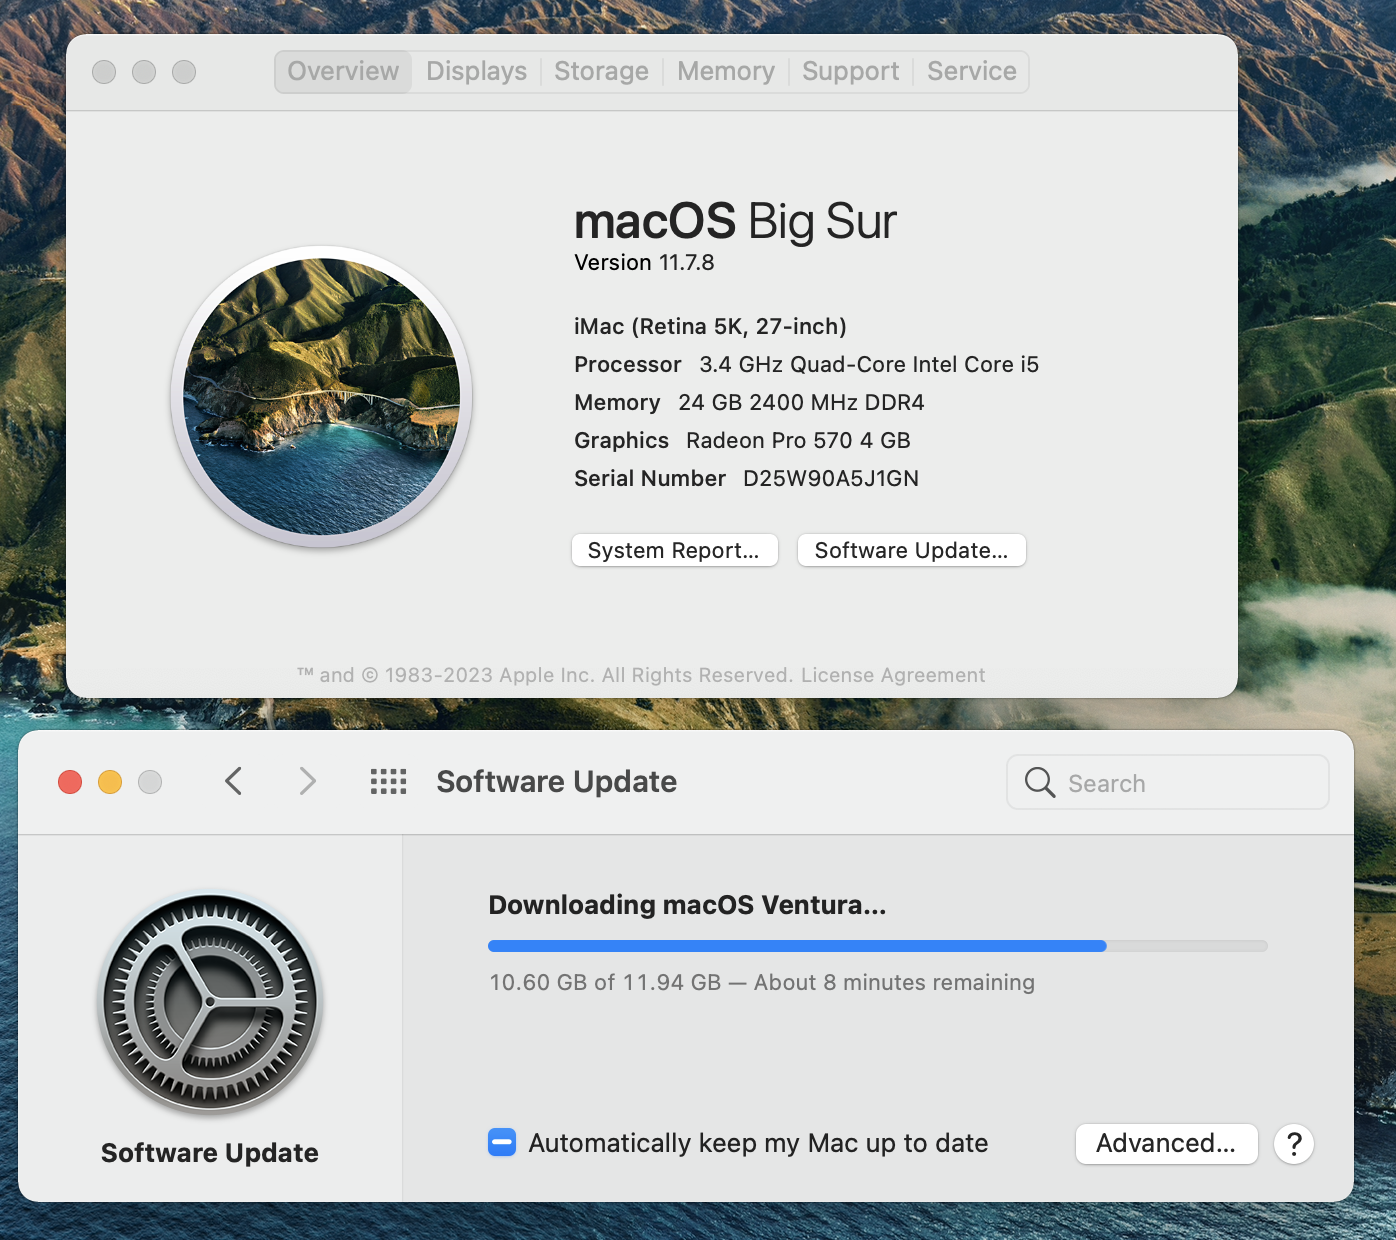Open the License Agreement link
The height and width of the screenshot is (1240, 1396).
(893, 675)
